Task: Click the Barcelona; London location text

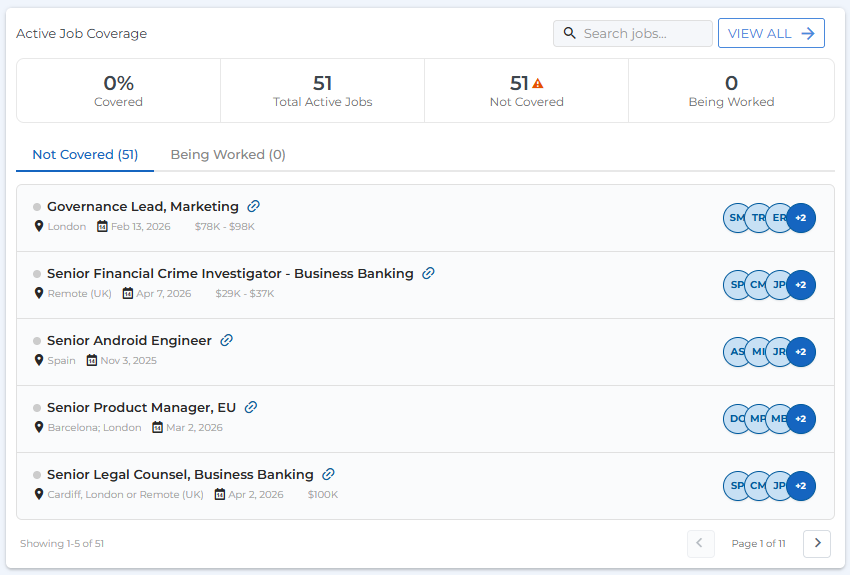Action: pos(94,428)
